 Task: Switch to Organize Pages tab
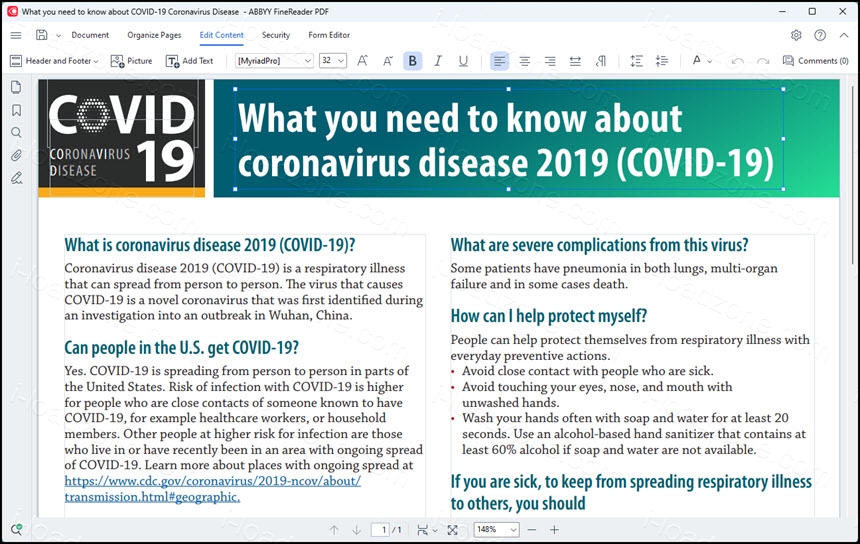point(154,35)
